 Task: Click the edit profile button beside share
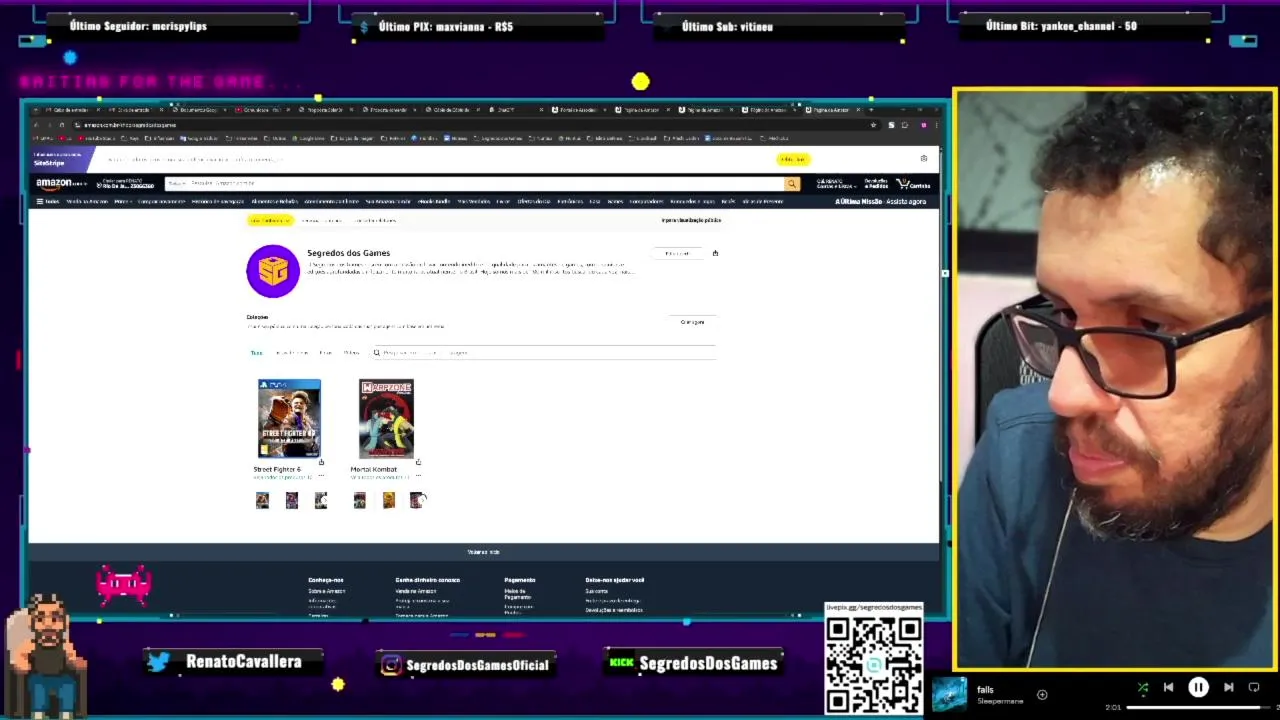677,253
